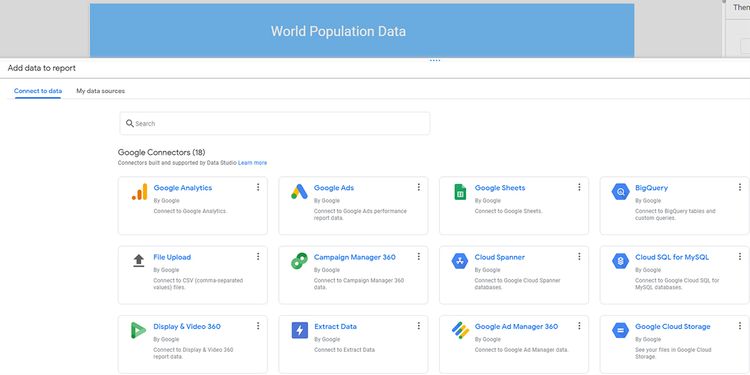Click the File Upload arrow icon
Viewport: 750px width, 375px height.
point(139,261)
